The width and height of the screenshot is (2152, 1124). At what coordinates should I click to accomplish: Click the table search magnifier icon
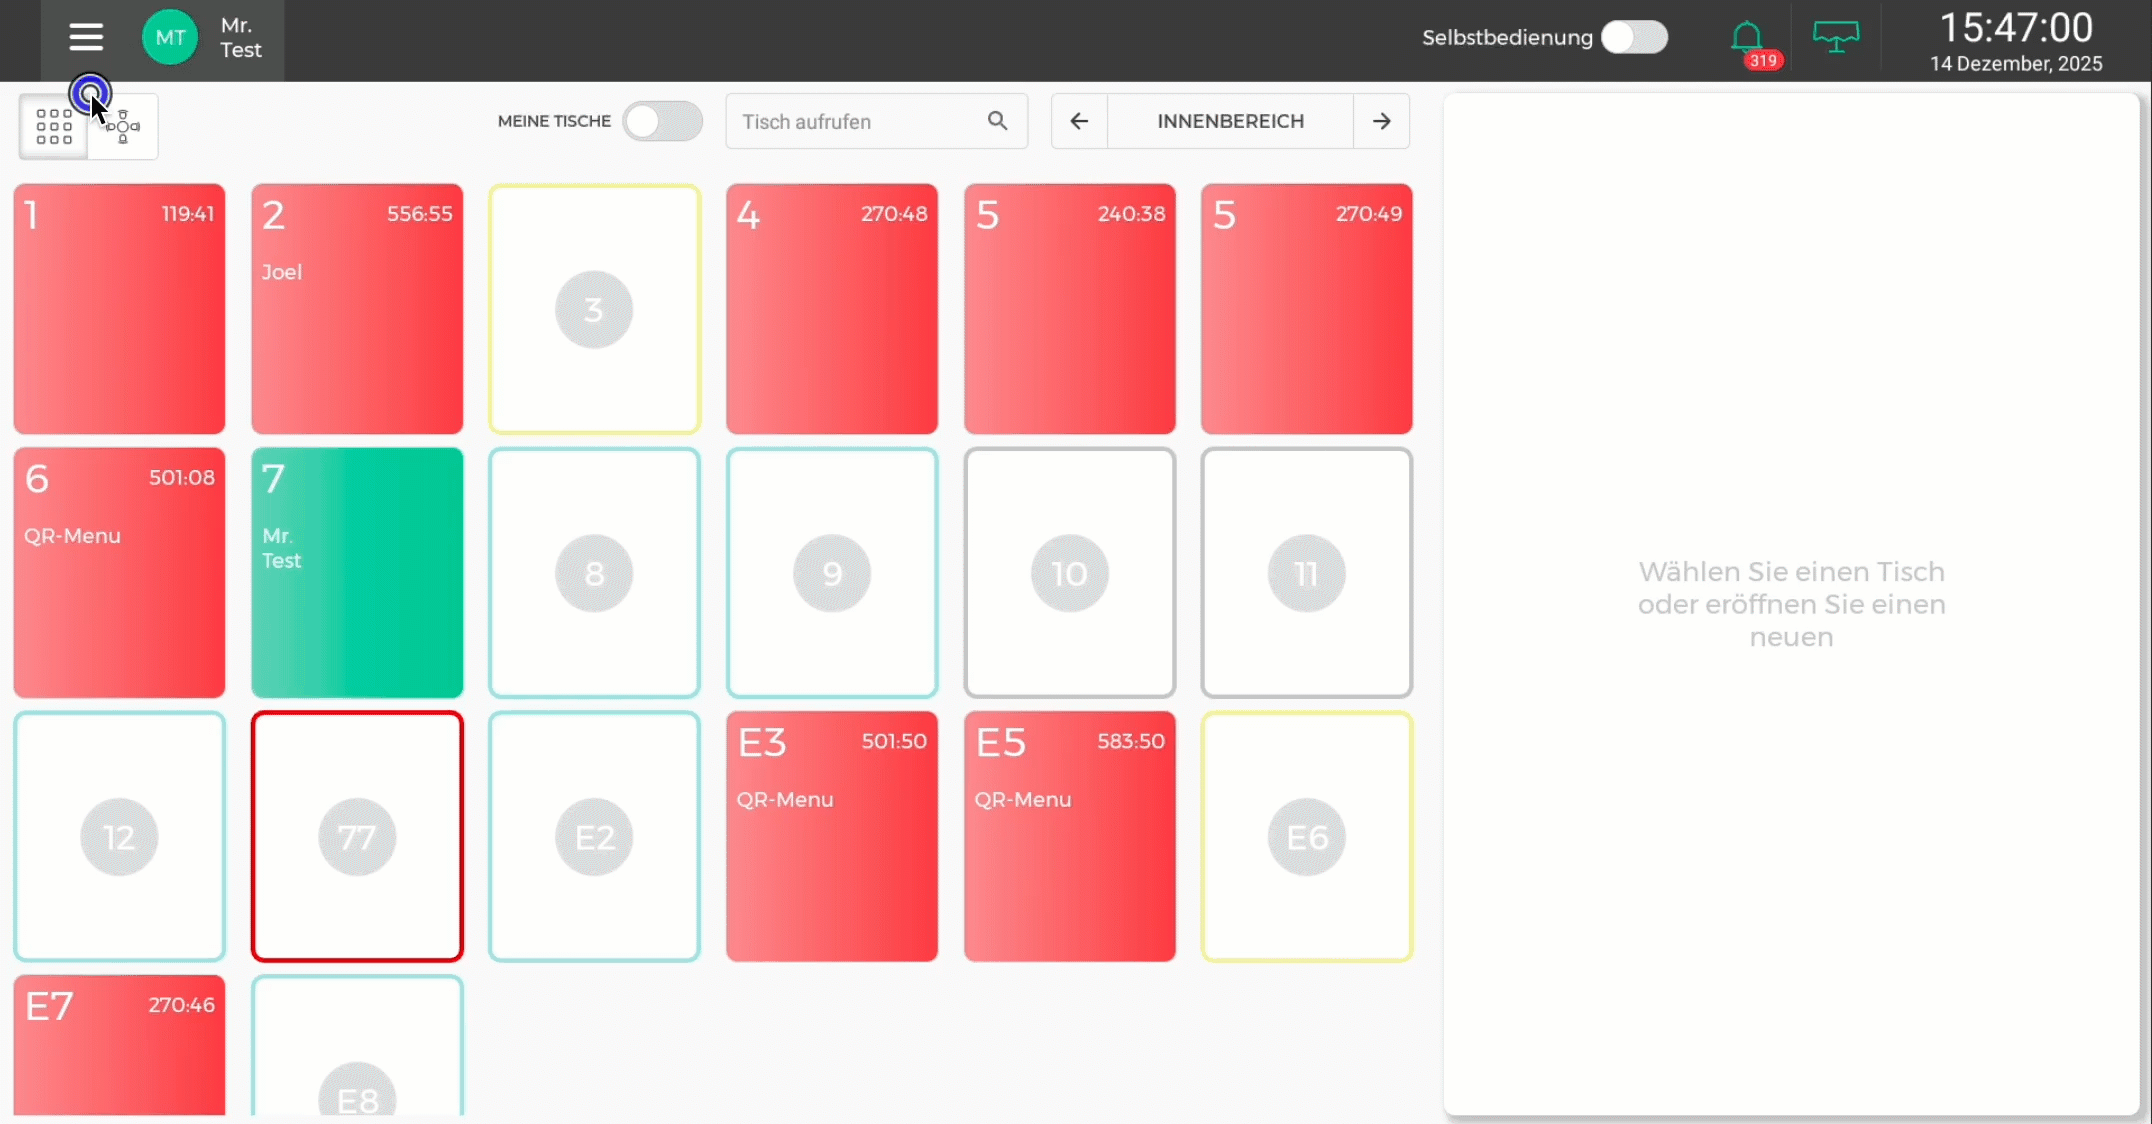[x=997, y=121]
